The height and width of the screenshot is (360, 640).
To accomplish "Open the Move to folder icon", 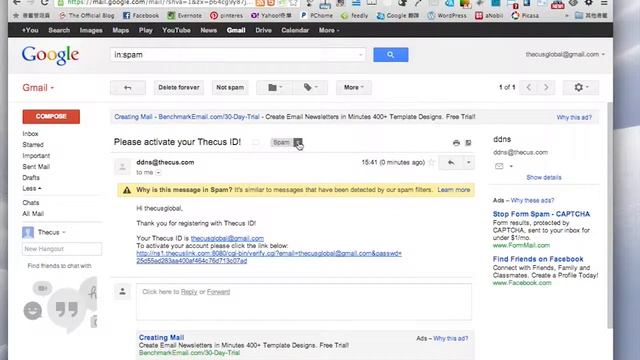I will pos(274,87).
